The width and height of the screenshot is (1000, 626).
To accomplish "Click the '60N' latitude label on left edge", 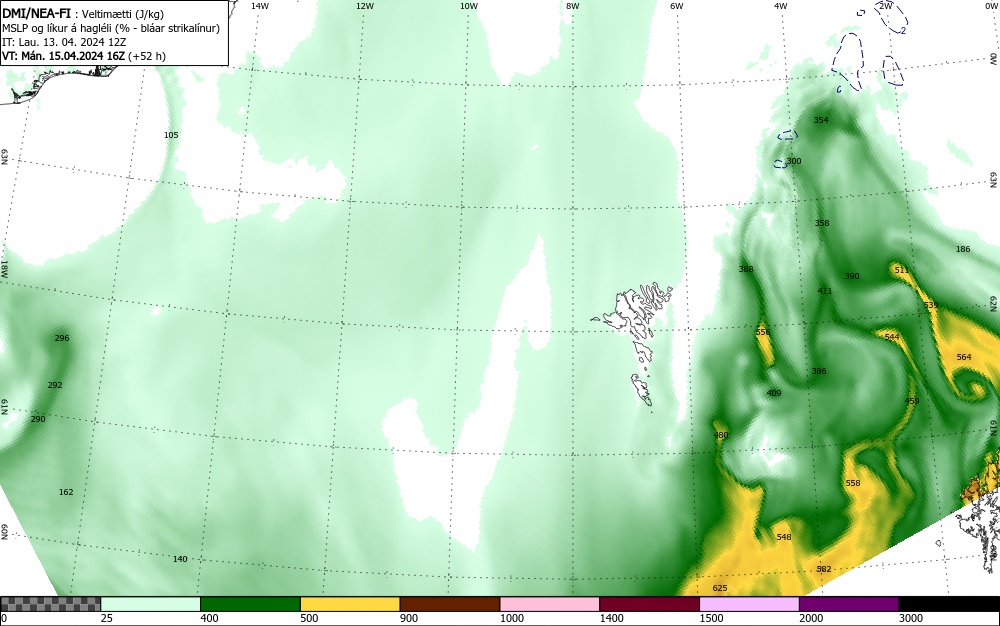I will point(4,532).
